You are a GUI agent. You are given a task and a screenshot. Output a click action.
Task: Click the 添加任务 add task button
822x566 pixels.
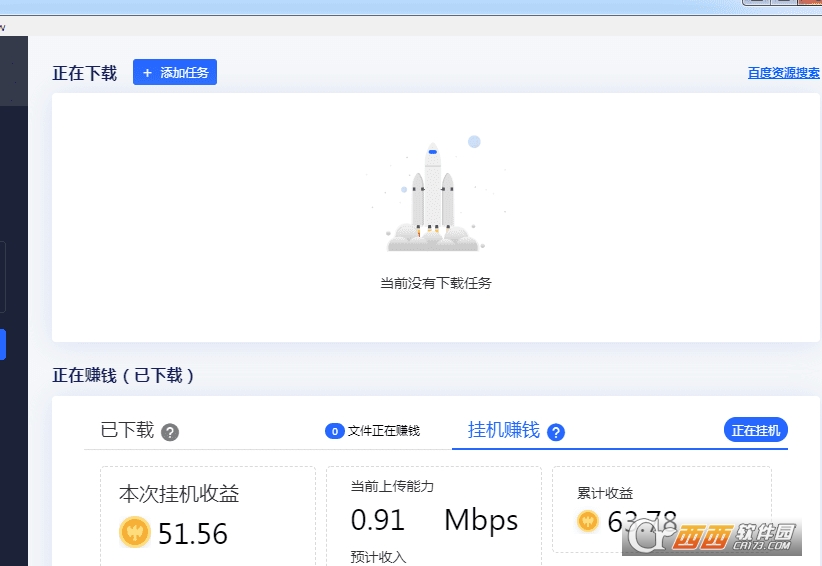(x=175, y=72)
